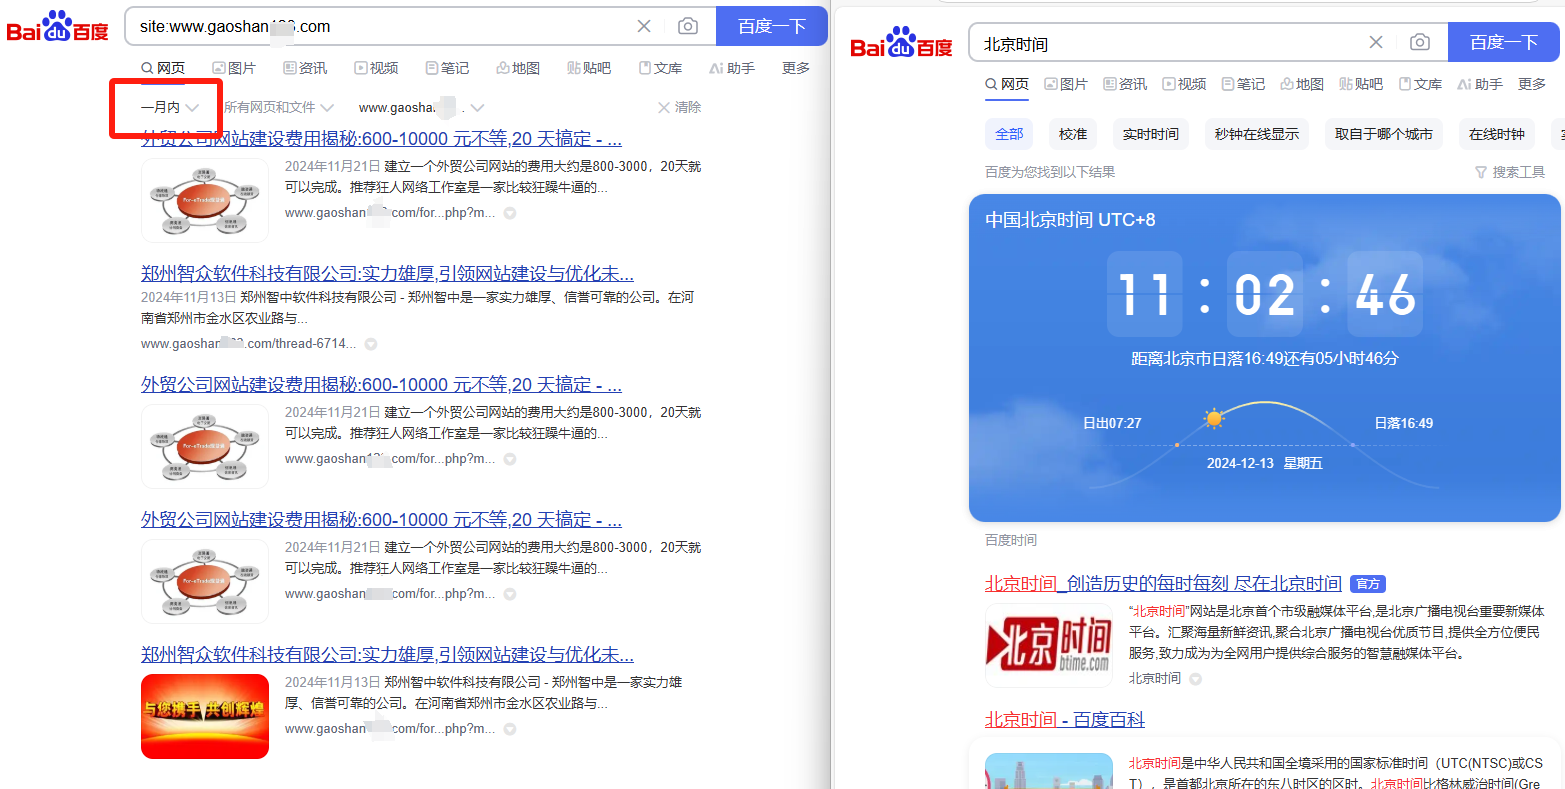Open 更多 menu in right window
Viewport: 1565px width, 789px height.
[1532, 84]
